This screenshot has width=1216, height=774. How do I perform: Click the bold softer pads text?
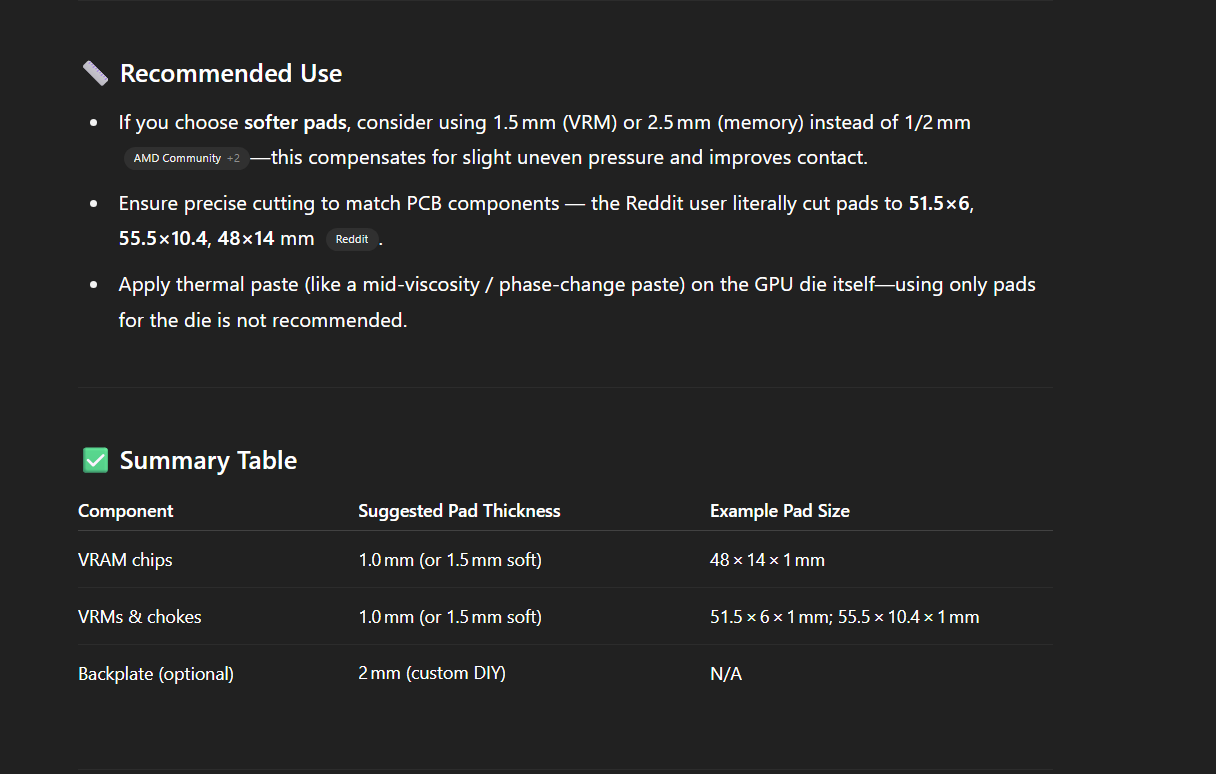point(295,123)
